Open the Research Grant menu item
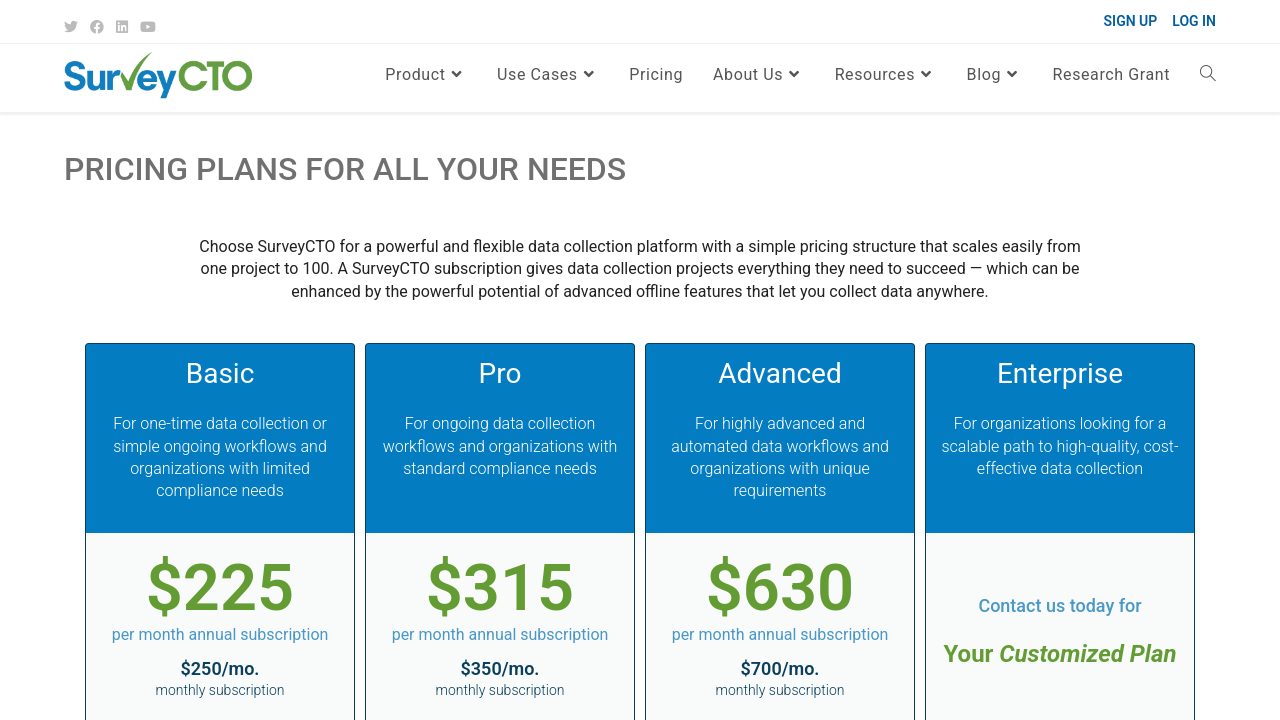The height and width of the screenshot is (720, 1280). pos(1111,75)
